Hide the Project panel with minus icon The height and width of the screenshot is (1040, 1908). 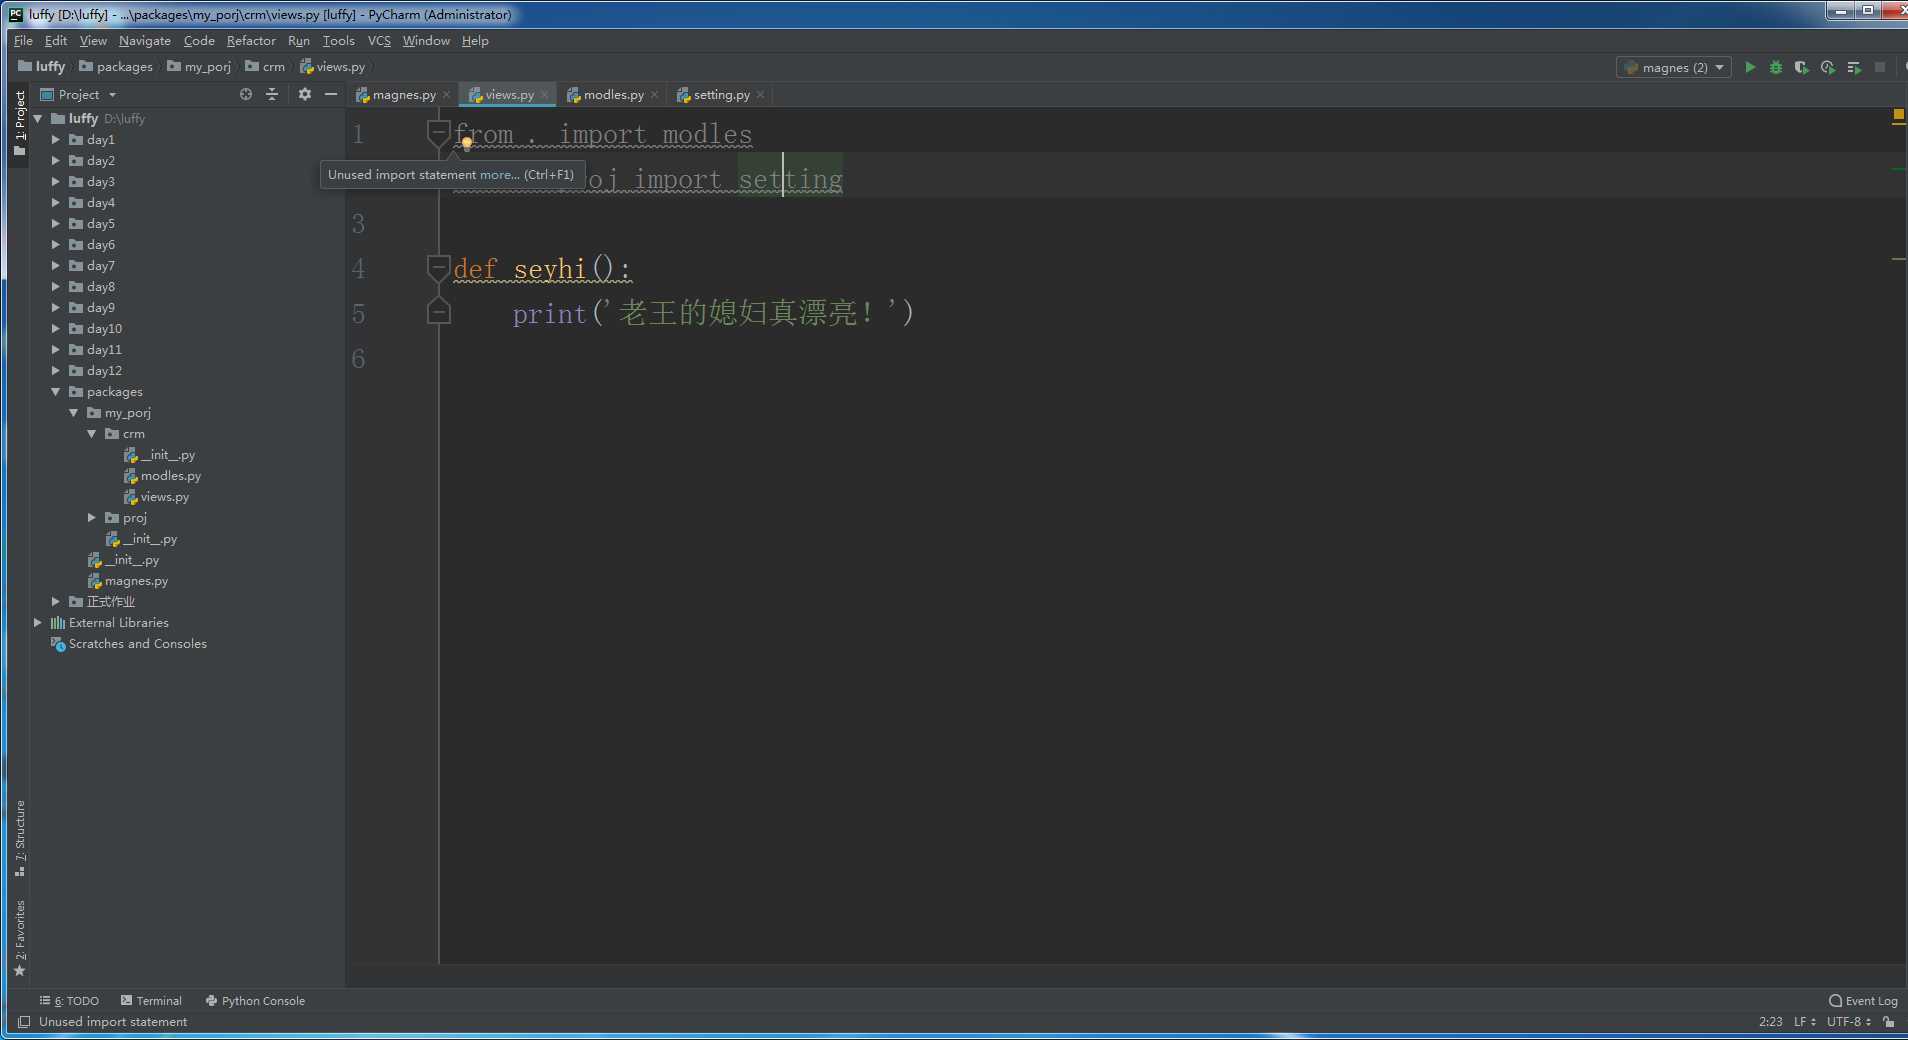331,94
